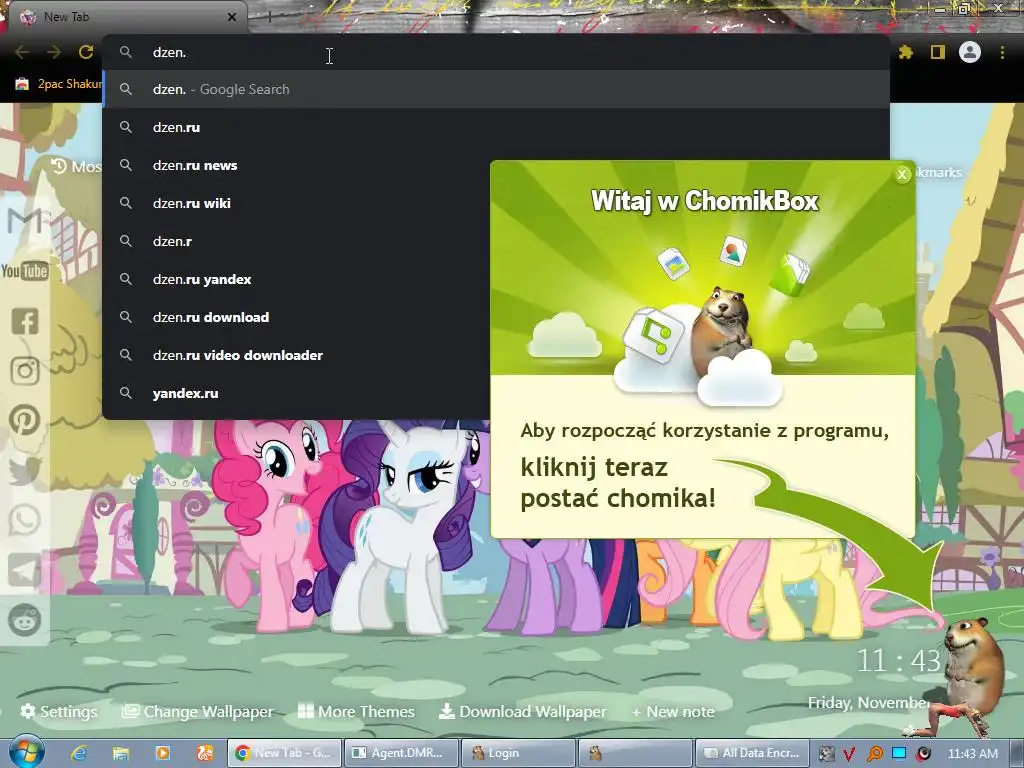Go back with the back arrow
1024x768 pixels.
click(x=22, y=52)
